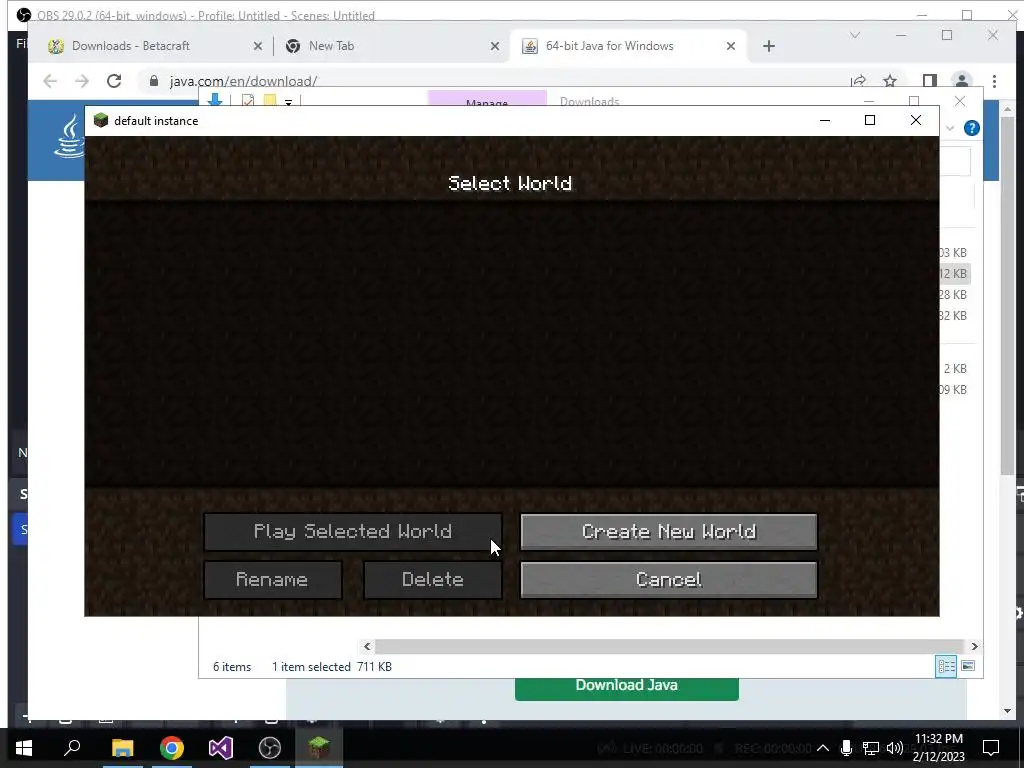The image size is (1024, 768).
Task: Go forward in Chrome history
Action: [82, 81]
